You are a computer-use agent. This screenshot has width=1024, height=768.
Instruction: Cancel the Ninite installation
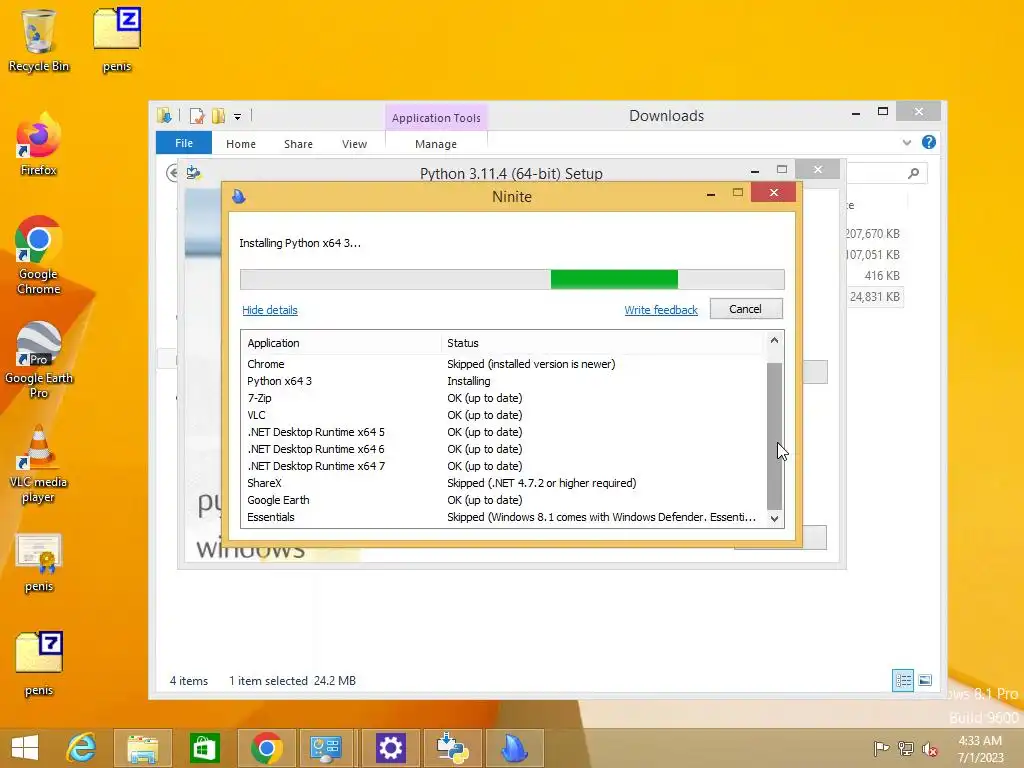(x=746, y=309)
